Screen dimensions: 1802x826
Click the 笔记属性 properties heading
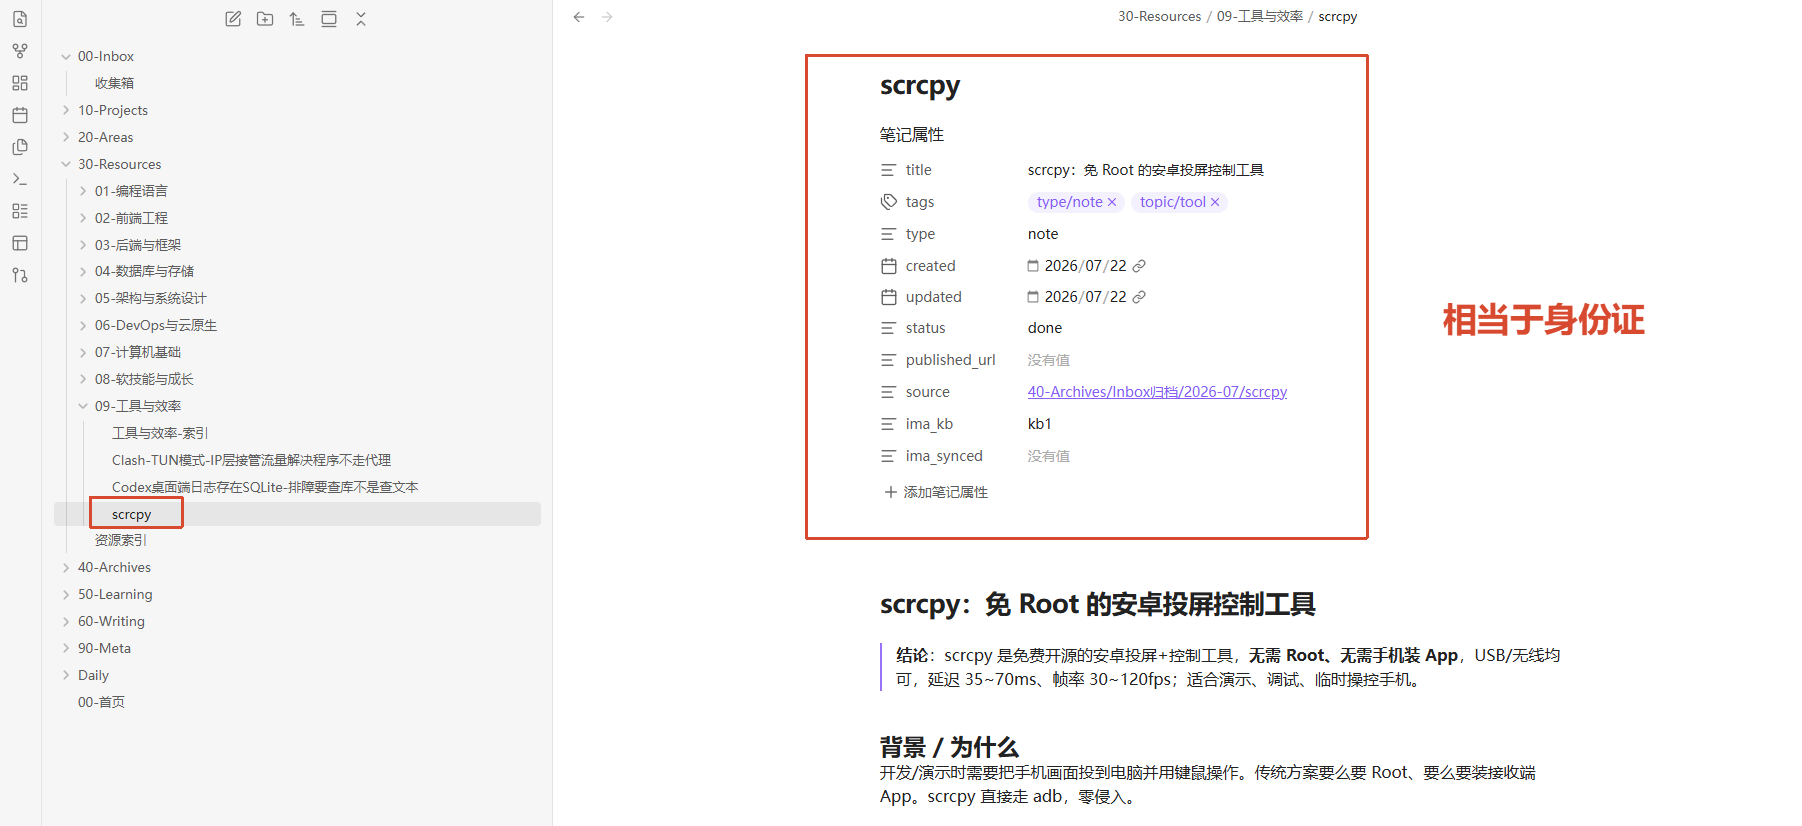(x=912, y=134)
